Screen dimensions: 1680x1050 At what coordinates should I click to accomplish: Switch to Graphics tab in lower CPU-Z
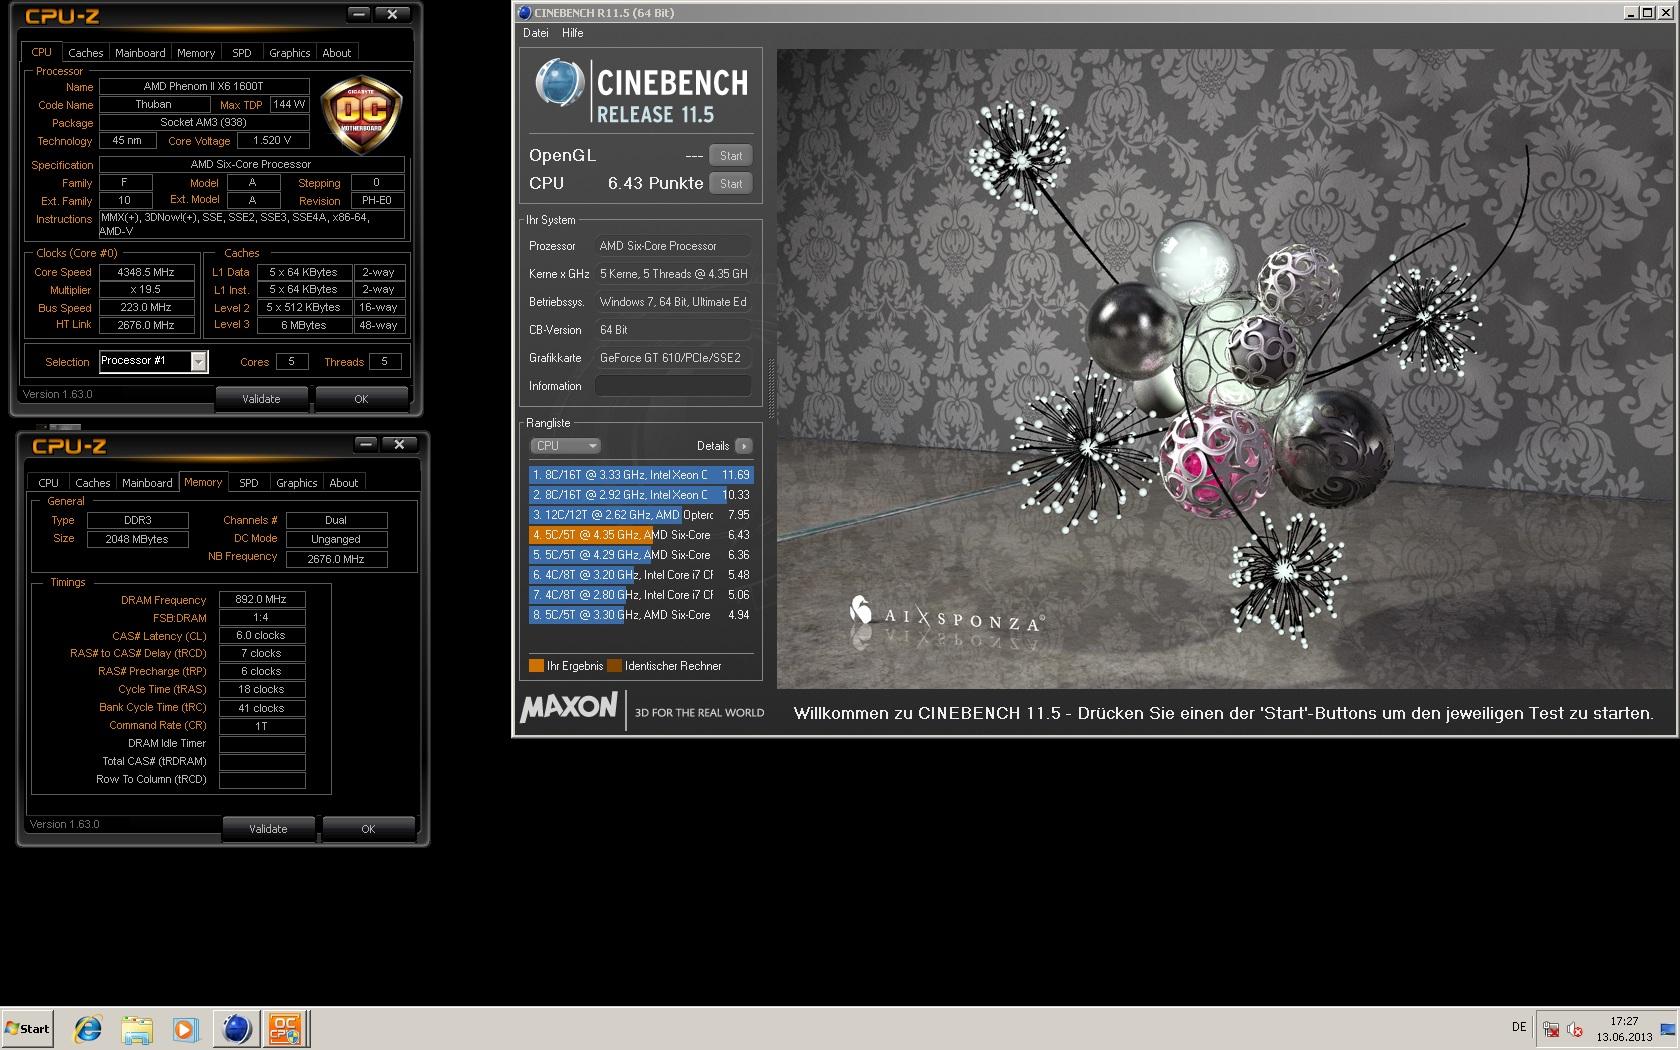coord(297,483)
